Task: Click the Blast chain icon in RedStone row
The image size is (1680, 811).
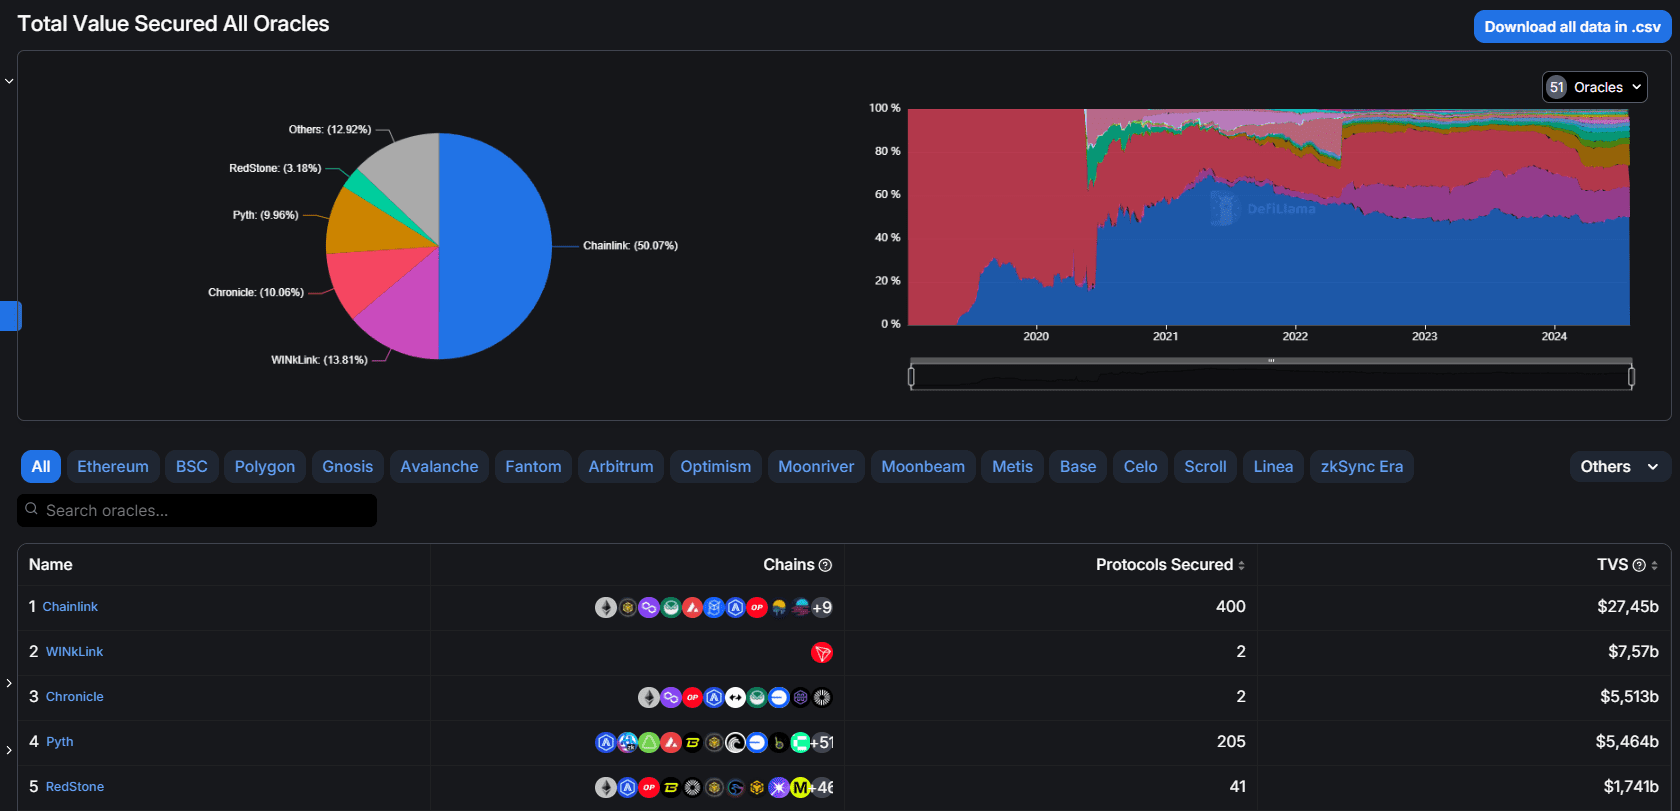Action: (671, 787)
